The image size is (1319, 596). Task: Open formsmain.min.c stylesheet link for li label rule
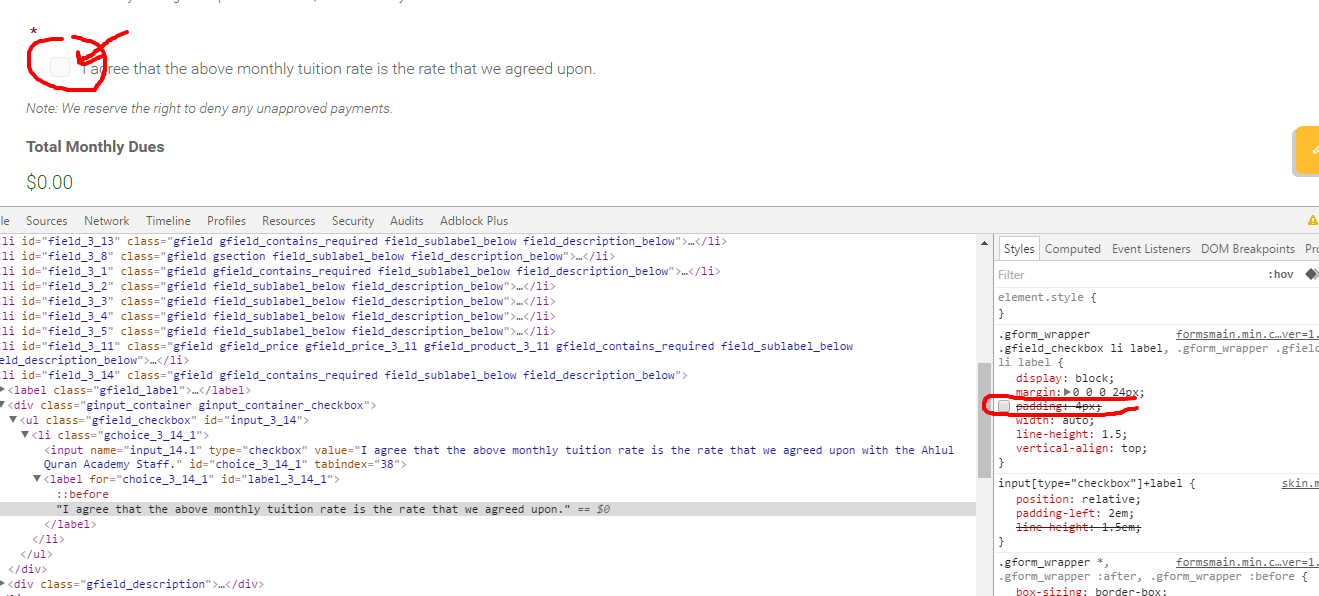click(1247, 334)
